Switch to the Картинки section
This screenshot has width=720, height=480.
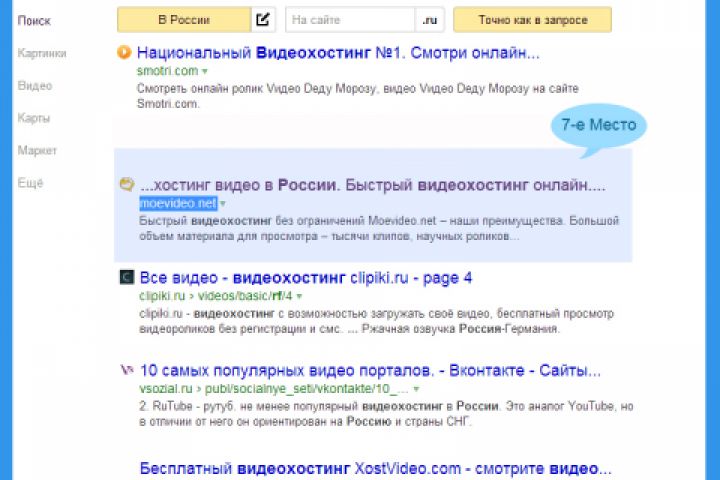click(x=42, y=53)
